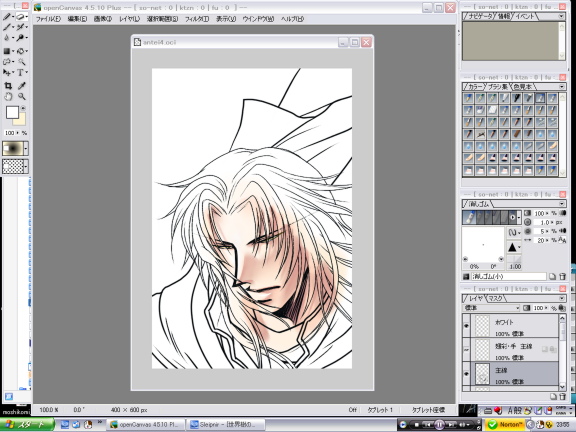Select the Magic wand tool
This screenshot has height=432, width=576.
click(x=21, y=62)
